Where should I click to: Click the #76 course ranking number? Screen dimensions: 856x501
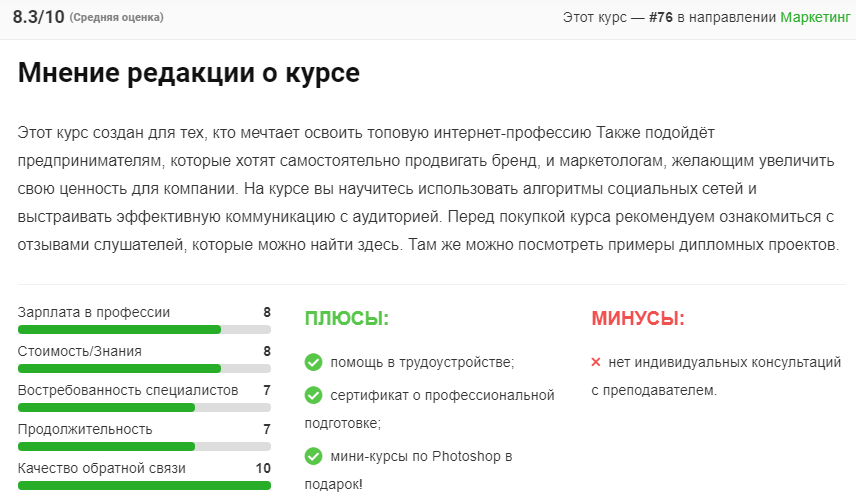coord(661,18)
